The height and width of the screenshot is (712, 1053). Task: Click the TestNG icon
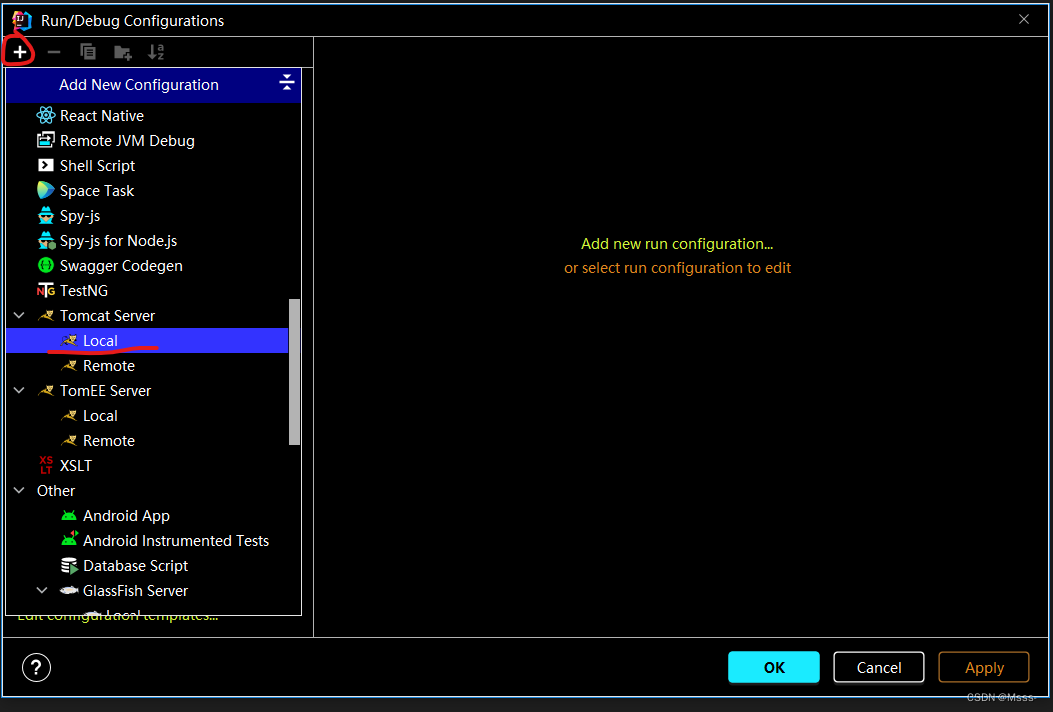46,291
